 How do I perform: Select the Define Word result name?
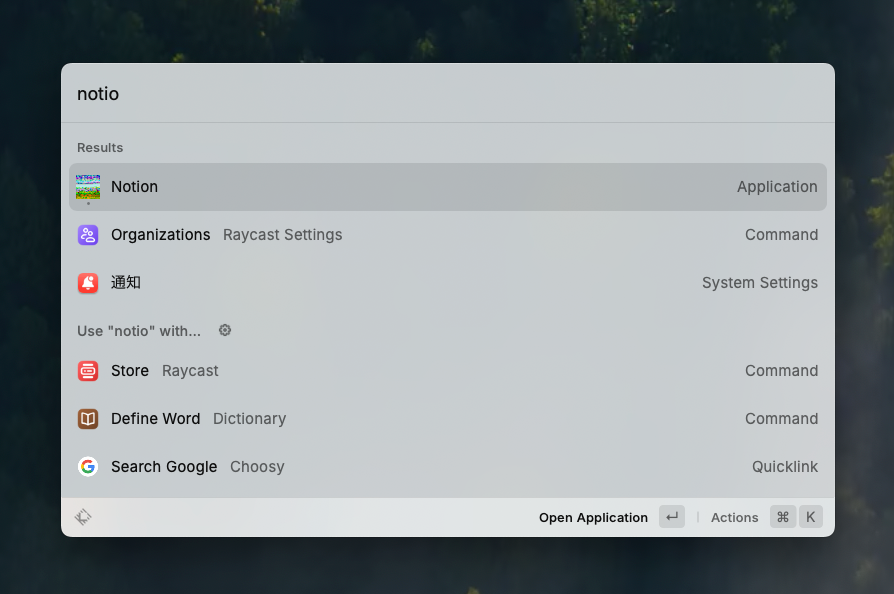point(156,418)
